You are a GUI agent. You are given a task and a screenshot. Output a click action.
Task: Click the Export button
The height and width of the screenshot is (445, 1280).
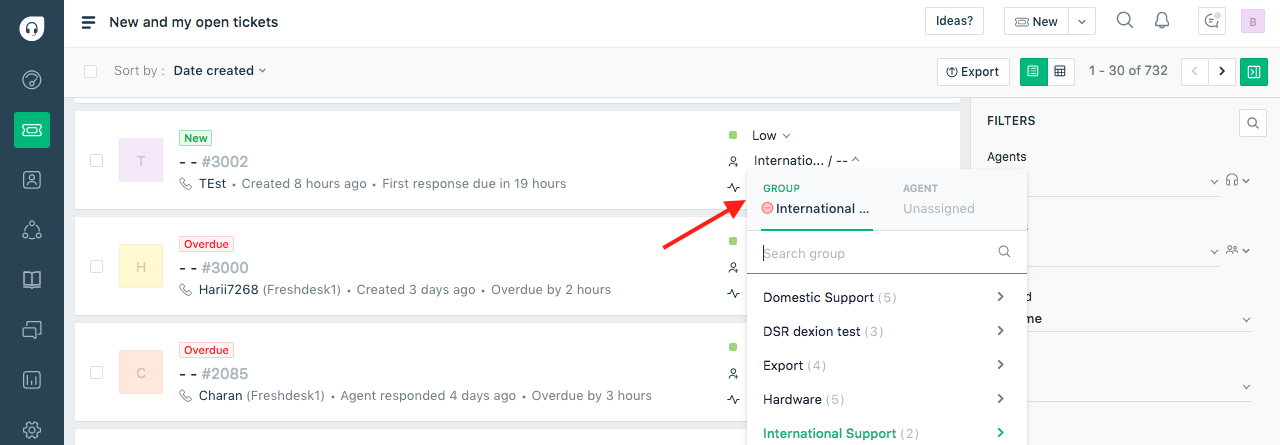973,71
